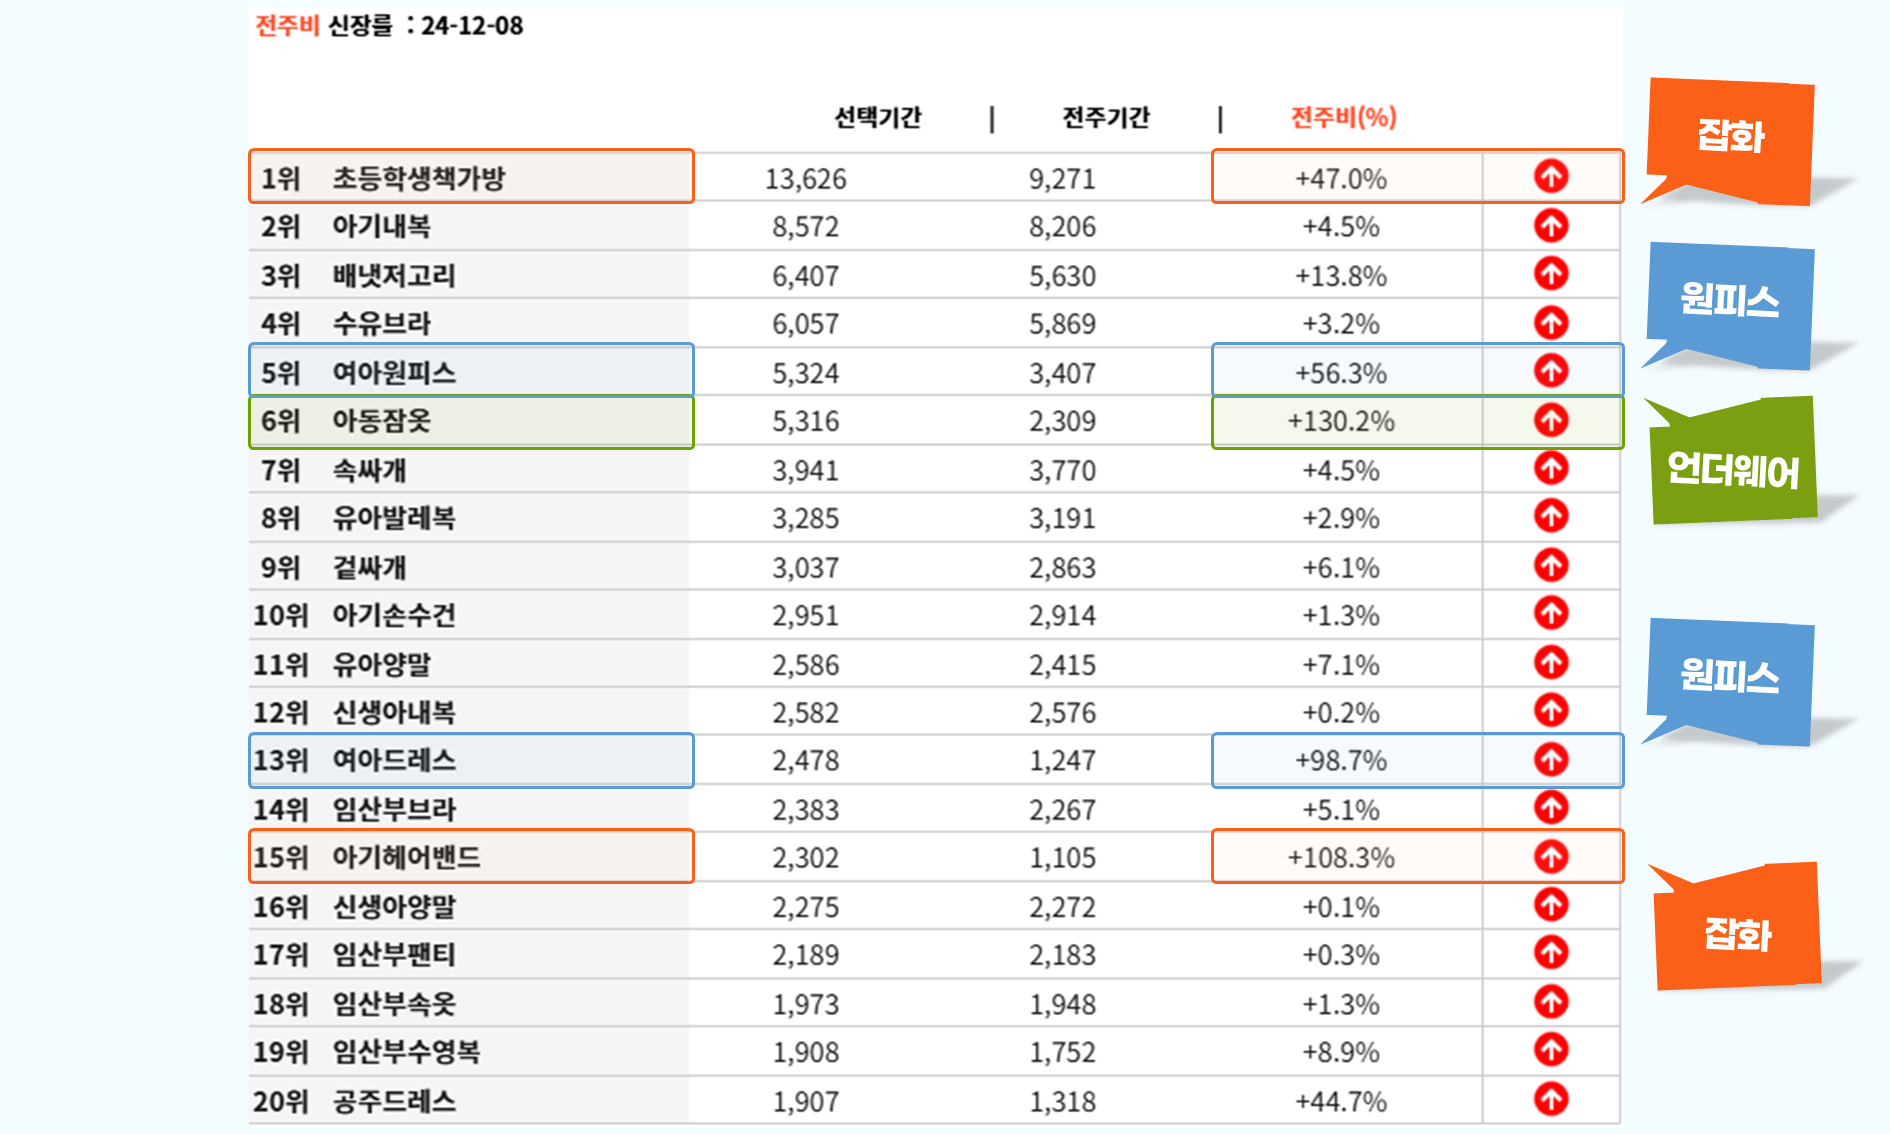
Task: Click the up-arrow icon for 여아드레스
Action: (x=1551, y=760)
